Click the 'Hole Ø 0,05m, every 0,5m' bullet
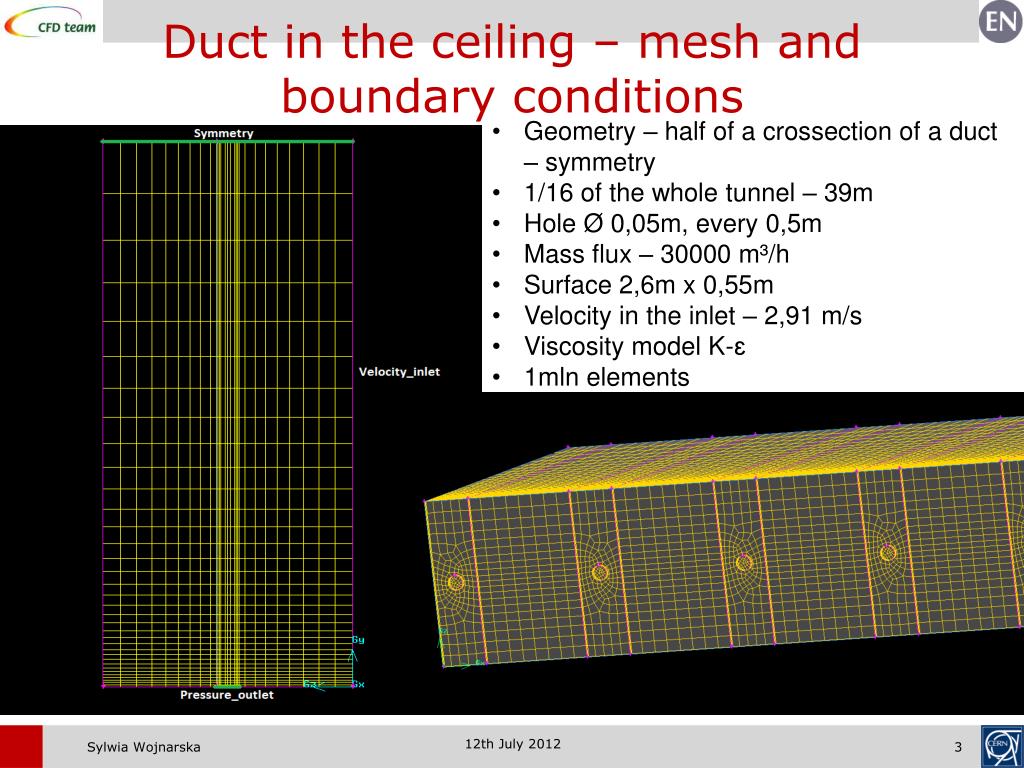 tap(672, 223)
